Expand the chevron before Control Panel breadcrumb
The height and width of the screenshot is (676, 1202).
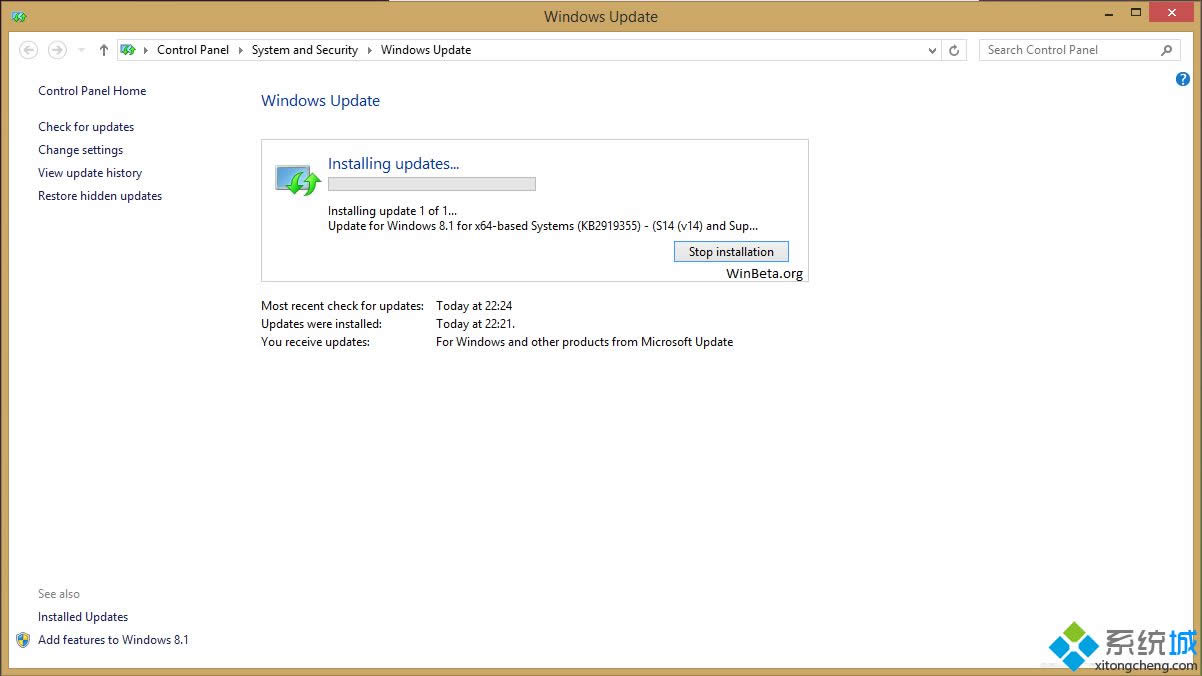tap(146, 50)
